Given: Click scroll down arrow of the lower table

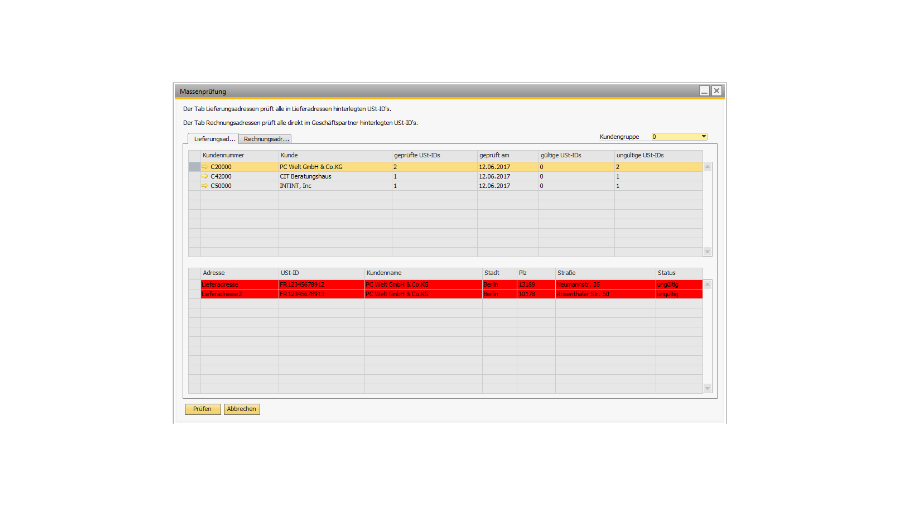Looking at the screenshot, I should pos(708,388).
